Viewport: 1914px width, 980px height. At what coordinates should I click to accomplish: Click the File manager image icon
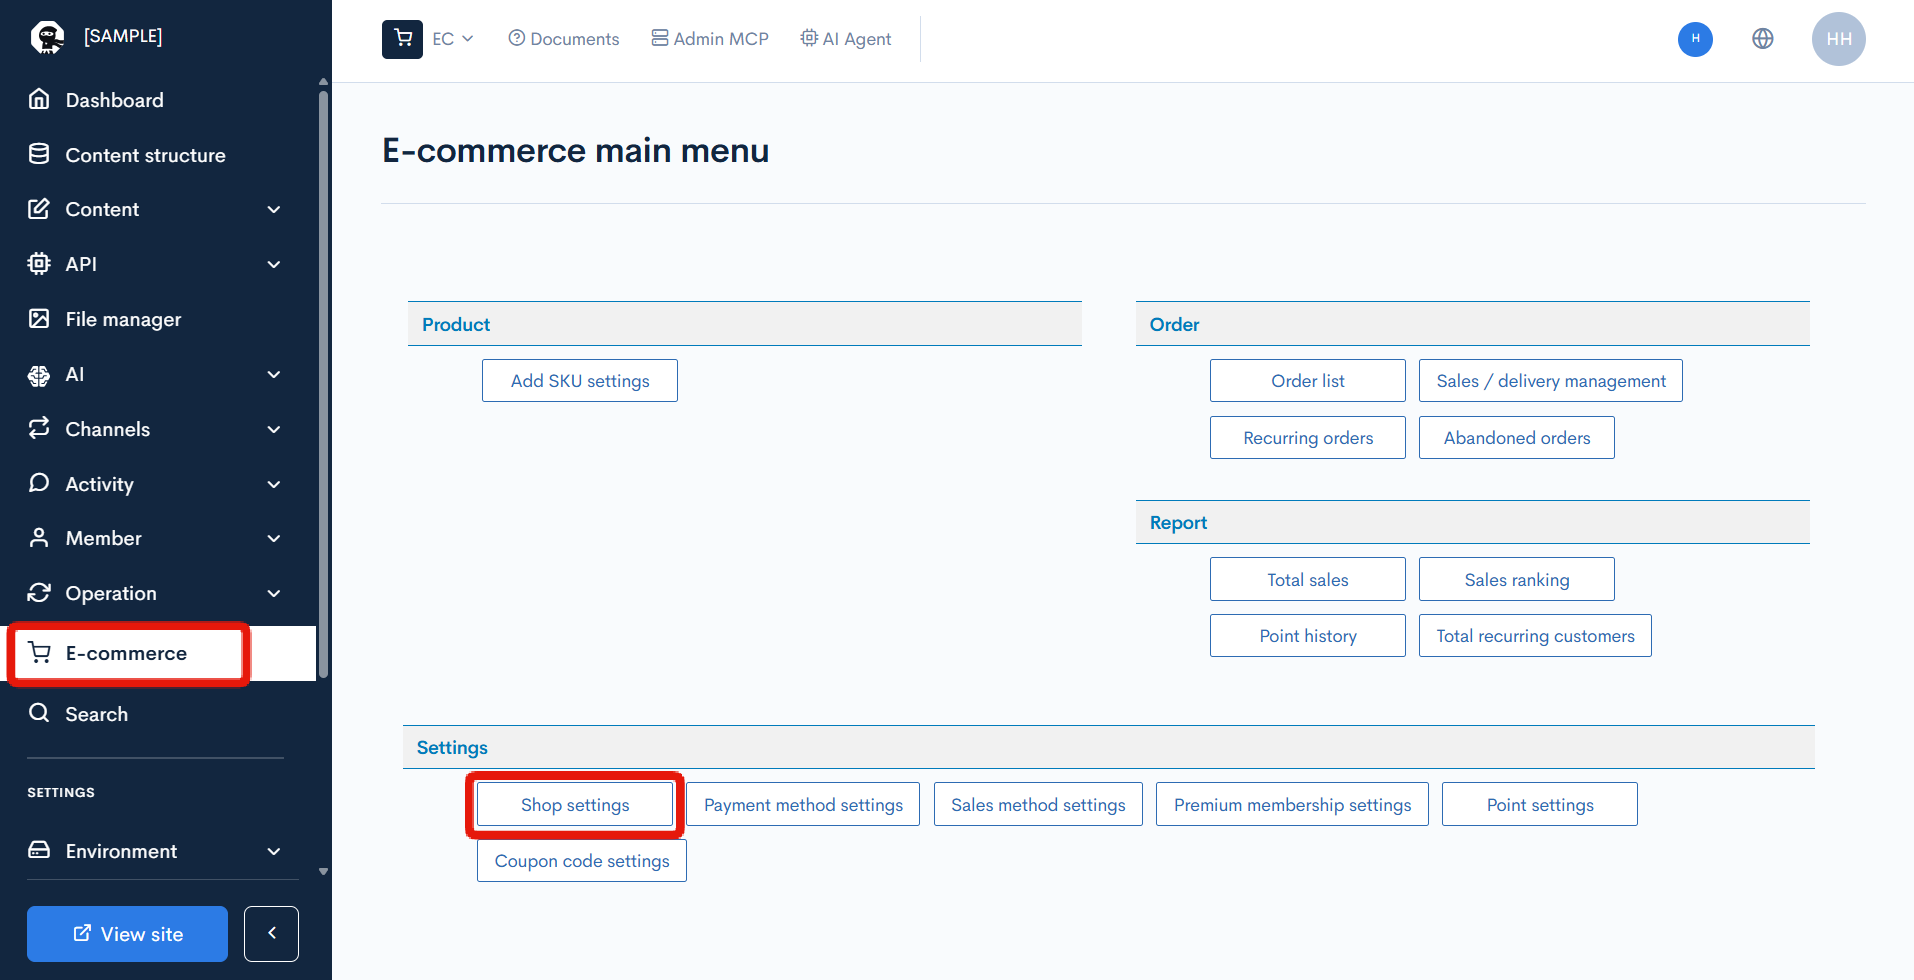pyautogui.click(x=39, y=318)
